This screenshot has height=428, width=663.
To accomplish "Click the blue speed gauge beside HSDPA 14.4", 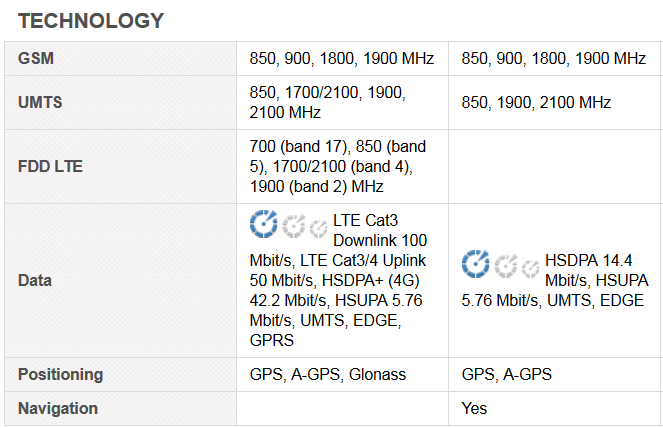I will tap(475, 264).
